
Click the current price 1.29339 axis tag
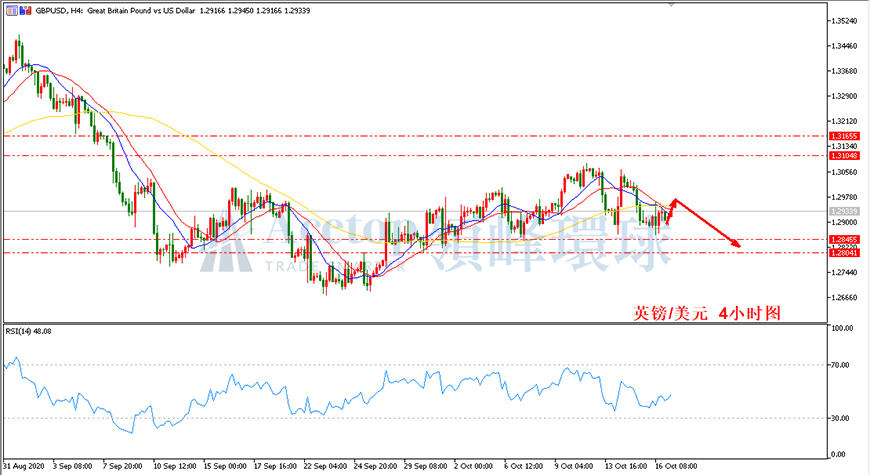pyautogui.click(x=844, y=211)
